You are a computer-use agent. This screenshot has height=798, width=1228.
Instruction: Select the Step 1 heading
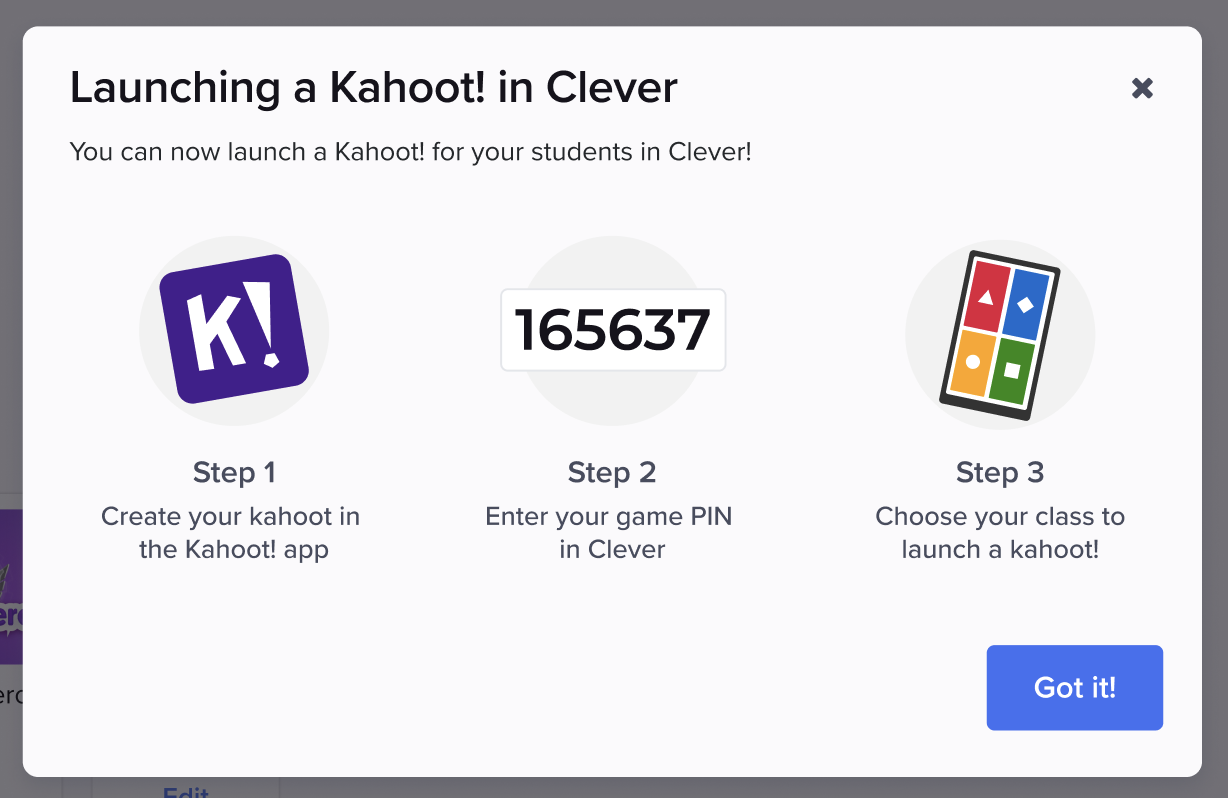233,472
